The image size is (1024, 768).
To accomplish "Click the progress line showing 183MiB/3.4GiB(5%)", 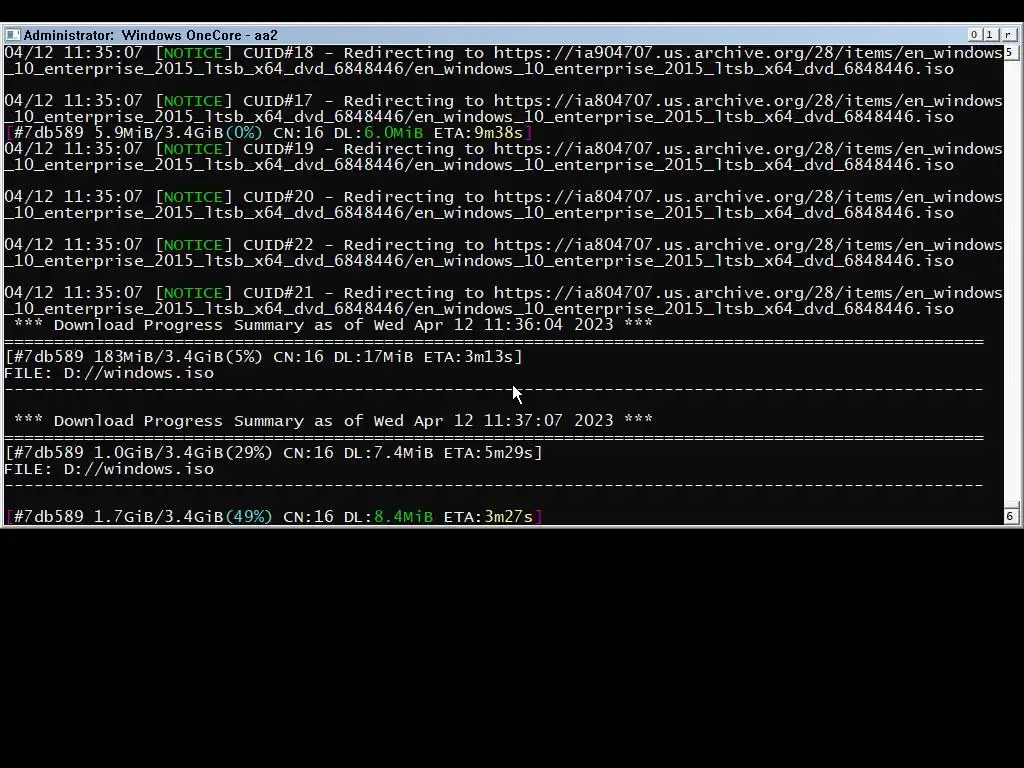I will [x=264, y=357].
